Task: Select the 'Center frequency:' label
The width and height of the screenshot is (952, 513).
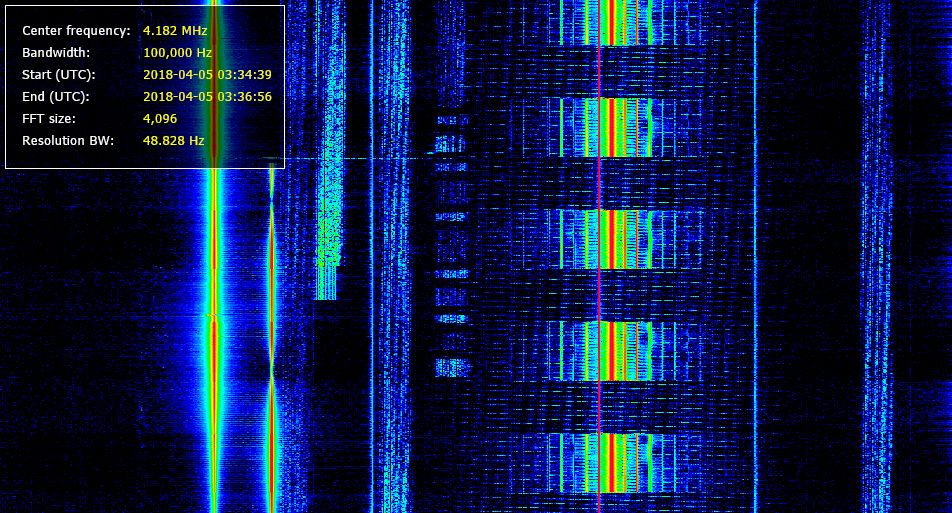Action: (x=76, y=31)
